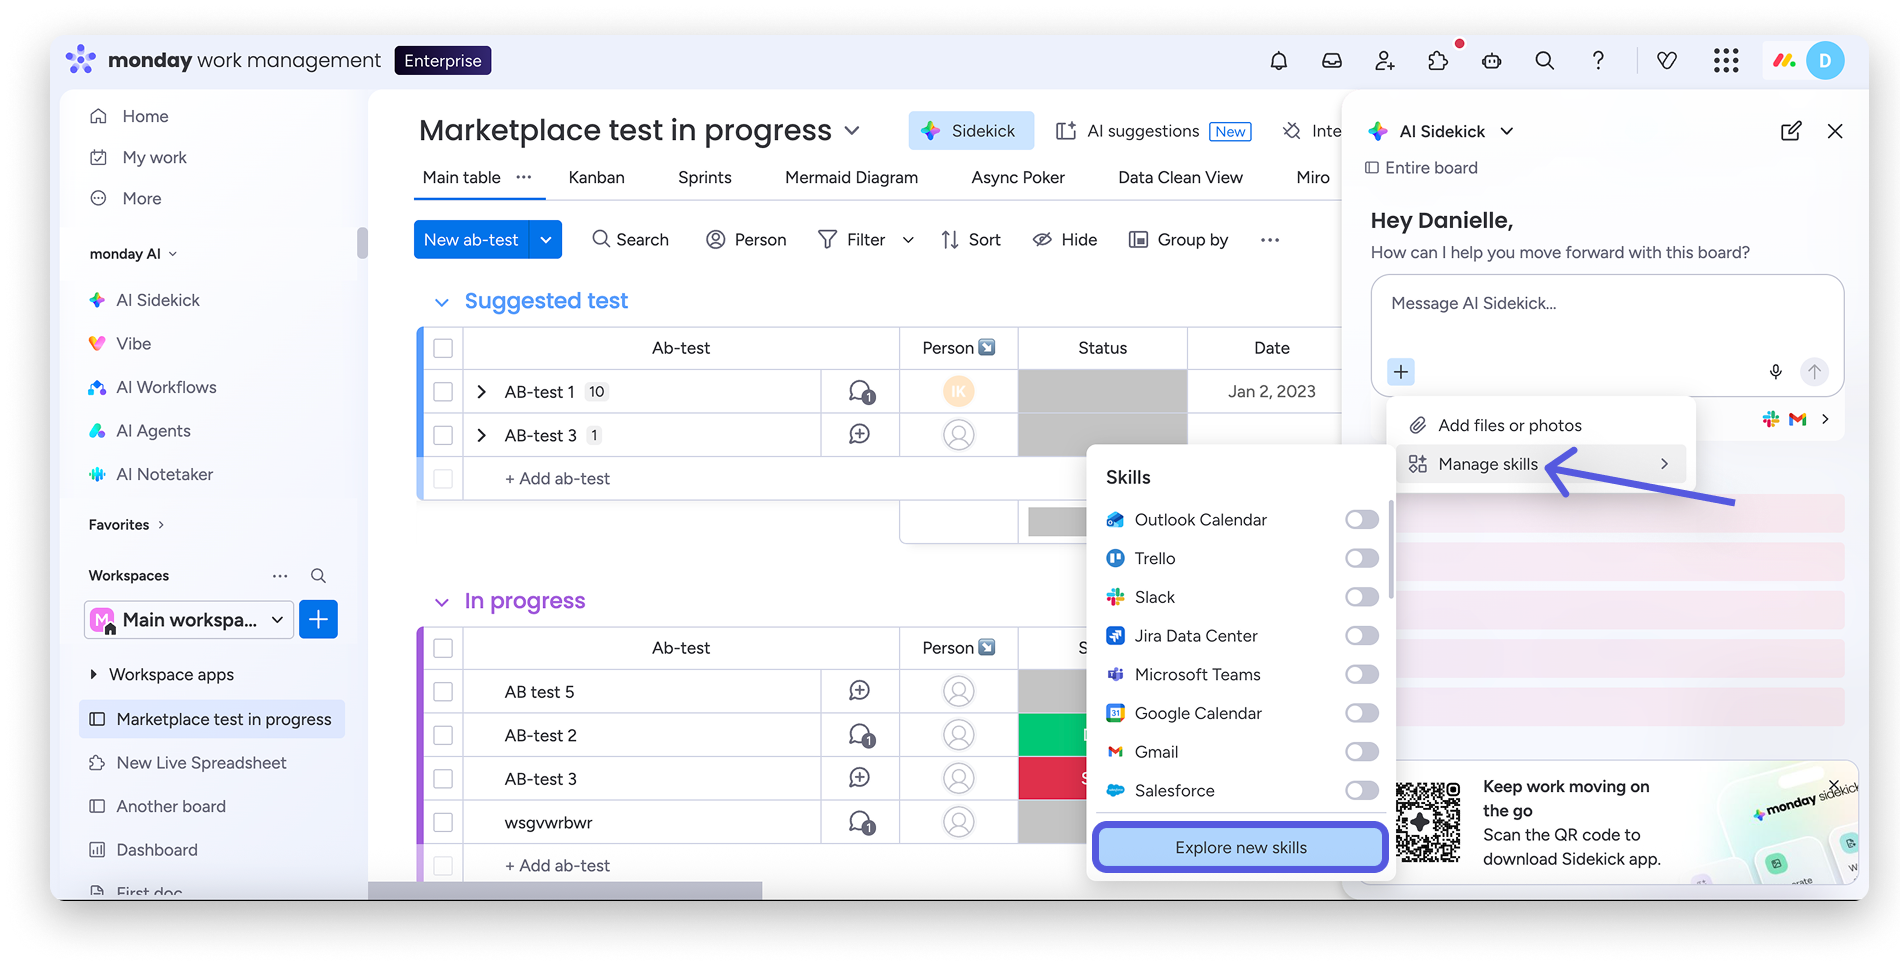Open the Sidekick button in board header
Viewport: 1900px width, 966px height.
tap(969, 131)
